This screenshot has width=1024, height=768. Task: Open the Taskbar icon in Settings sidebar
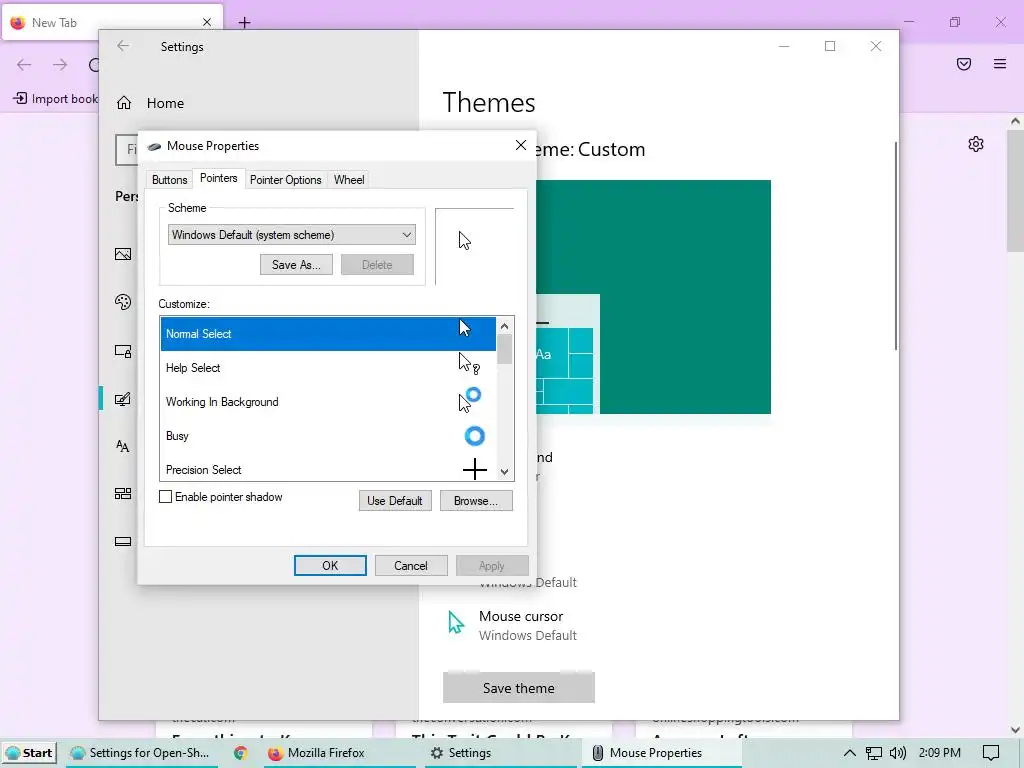(x=123, y=541)
